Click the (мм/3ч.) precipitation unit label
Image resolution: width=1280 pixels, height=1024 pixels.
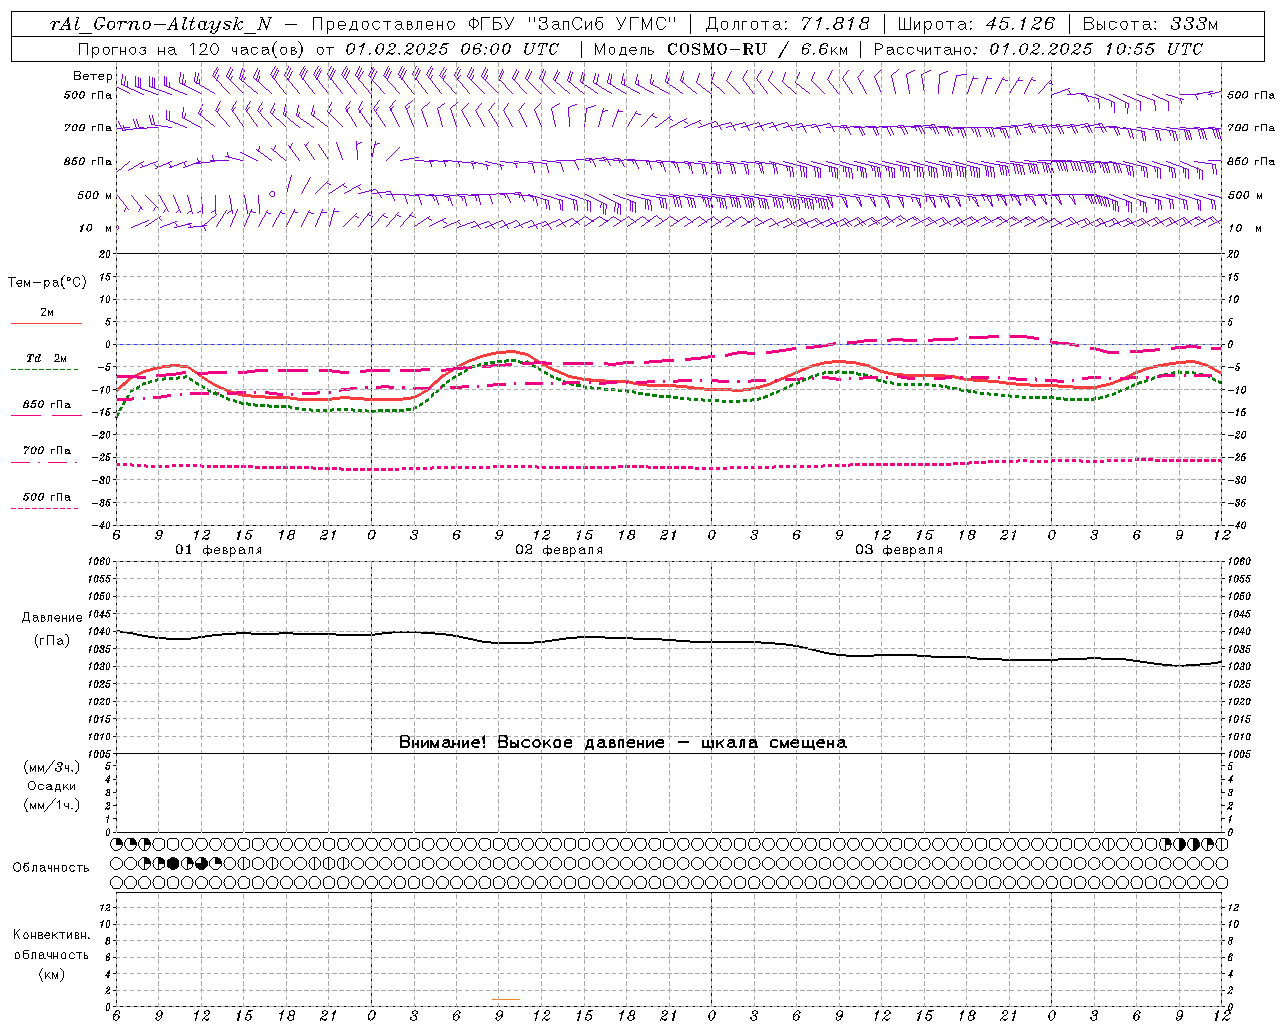52,767
